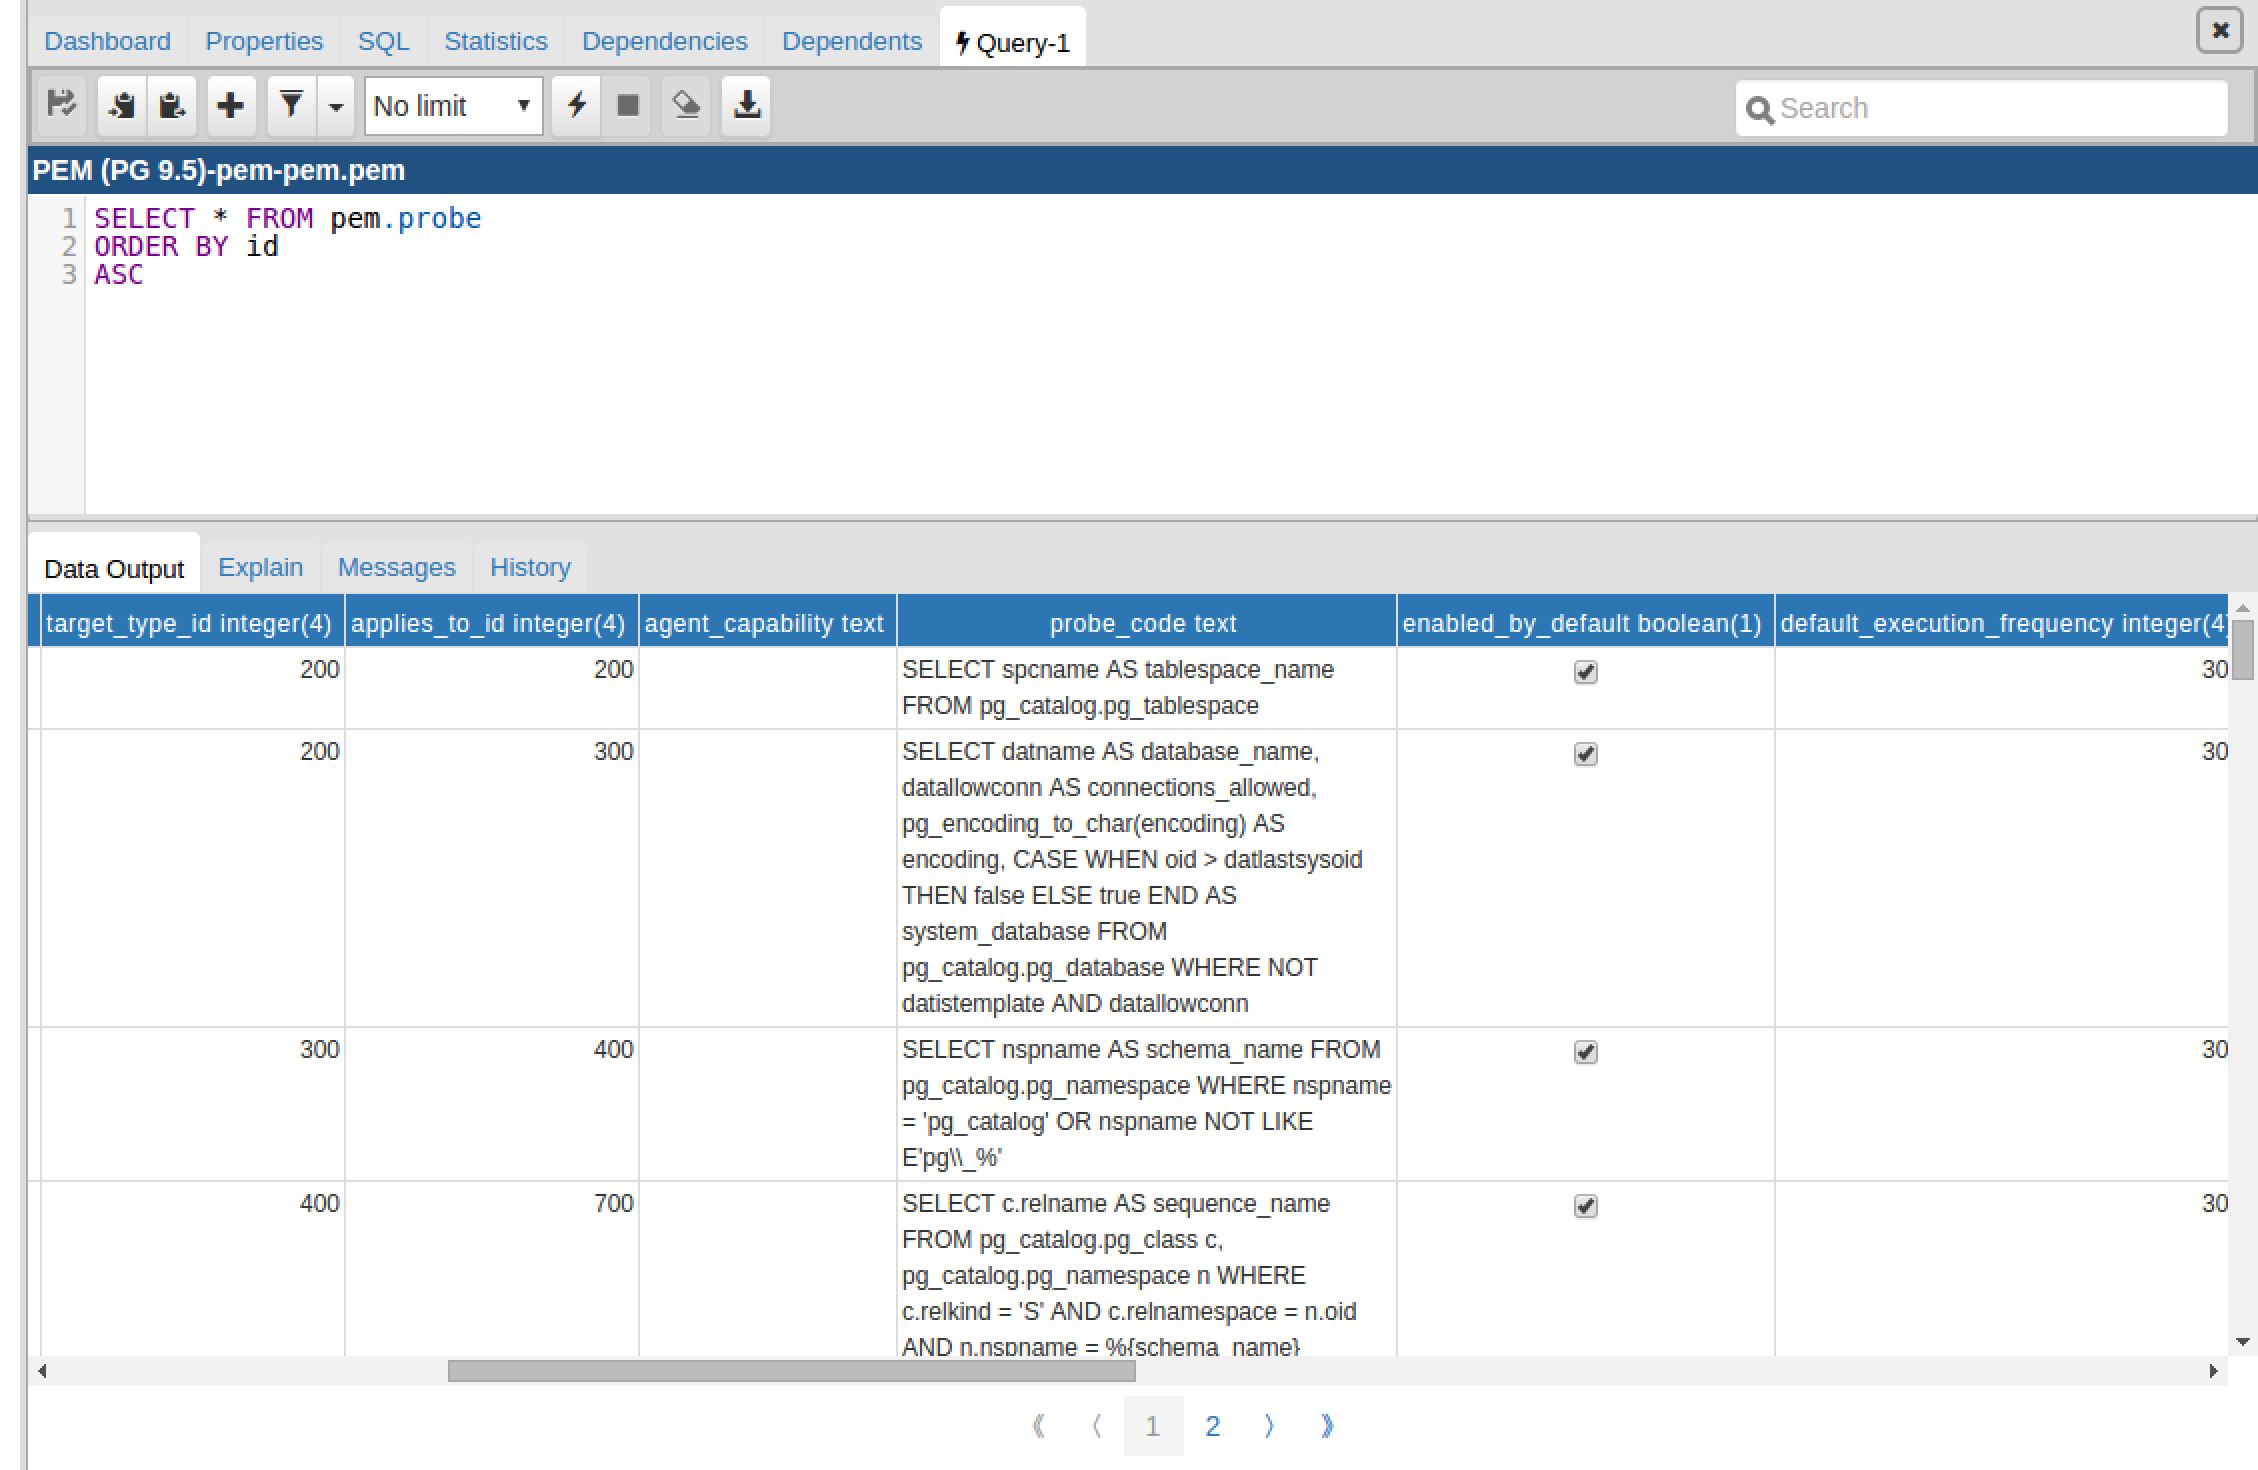This screenshot has width=2258, height=1470.
Task: Execute query with lightning bolt button
Action: (577, 105)
